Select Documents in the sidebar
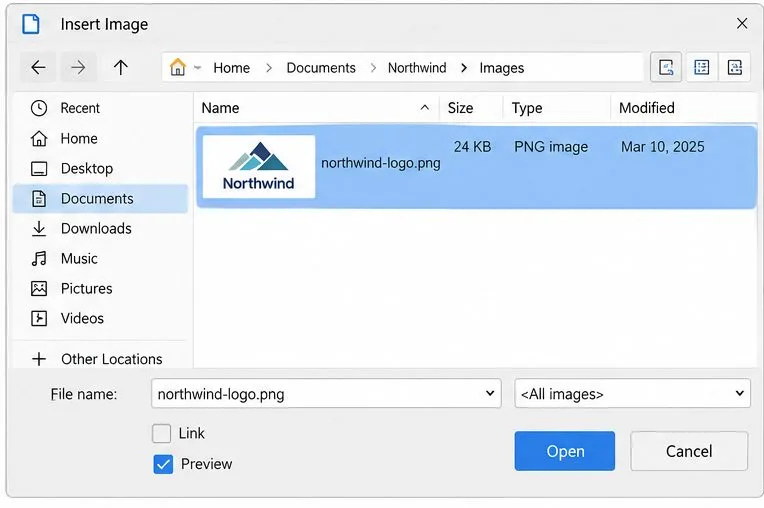The image size is (764, 508). pyautogui.click(x=100, y=199)
